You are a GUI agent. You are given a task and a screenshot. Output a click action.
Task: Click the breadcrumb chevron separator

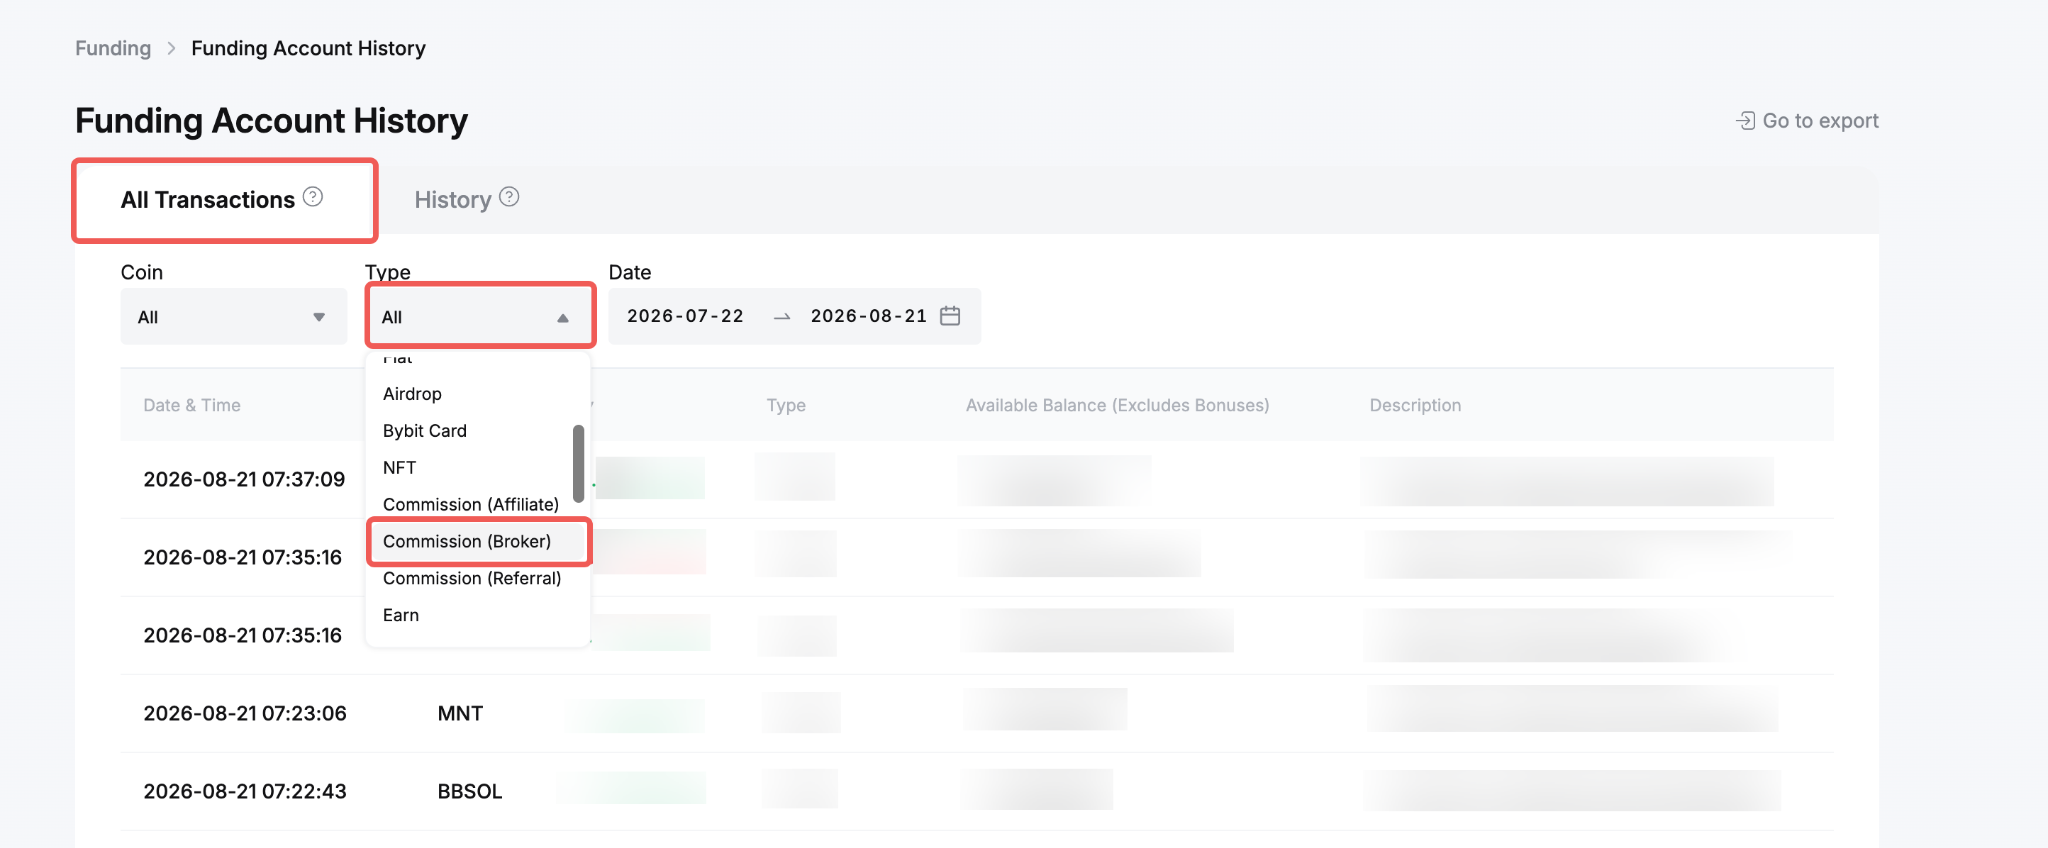[171, 48]
